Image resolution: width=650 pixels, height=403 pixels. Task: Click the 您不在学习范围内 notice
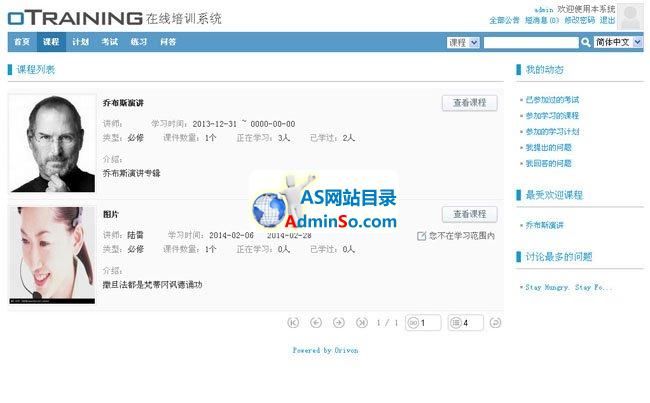click(456, 236)
